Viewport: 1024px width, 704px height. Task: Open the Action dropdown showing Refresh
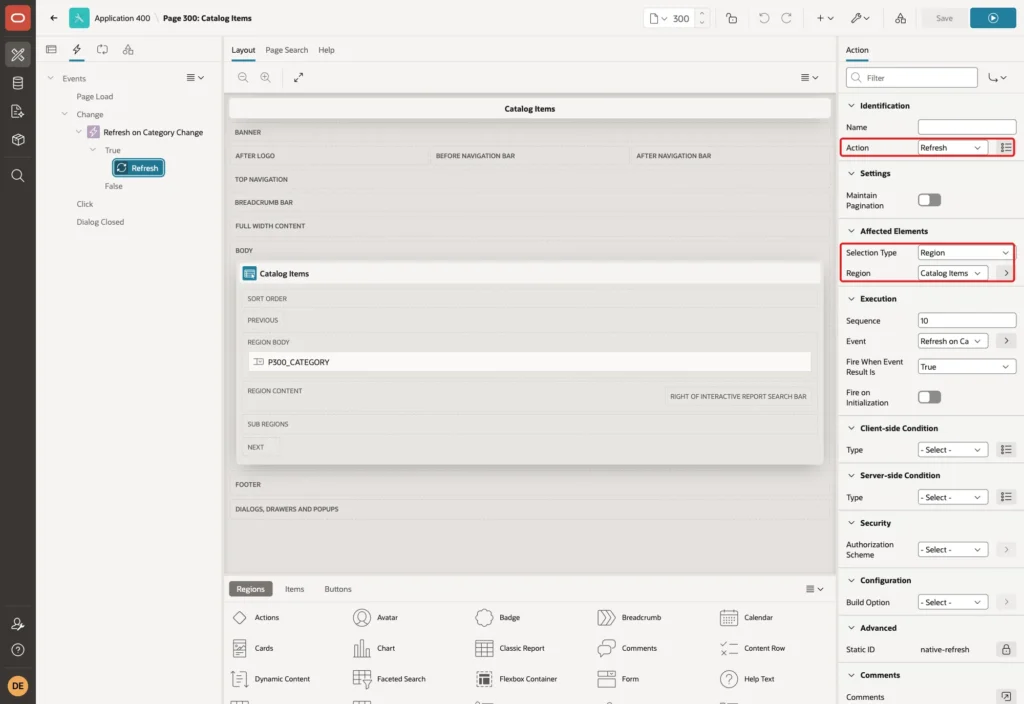[953, 148]
